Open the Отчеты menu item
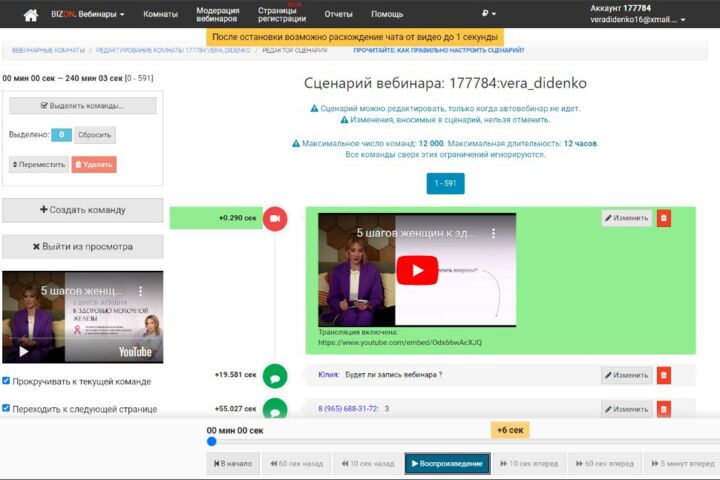The height and width of the screenshot is (480, 720). (338, 14)
